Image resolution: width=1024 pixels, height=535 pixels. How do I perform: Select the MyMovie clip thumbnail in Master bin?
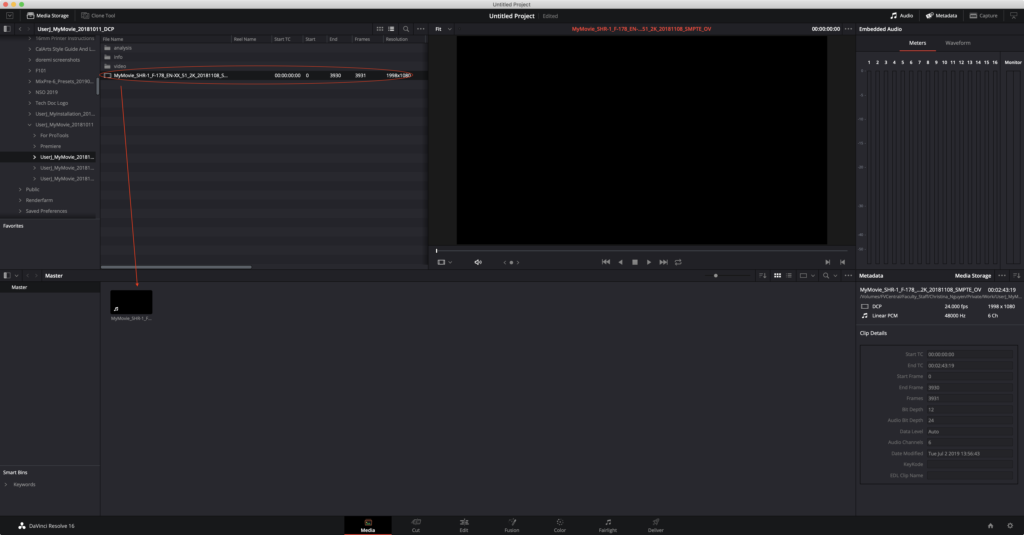tap(131, 302)
